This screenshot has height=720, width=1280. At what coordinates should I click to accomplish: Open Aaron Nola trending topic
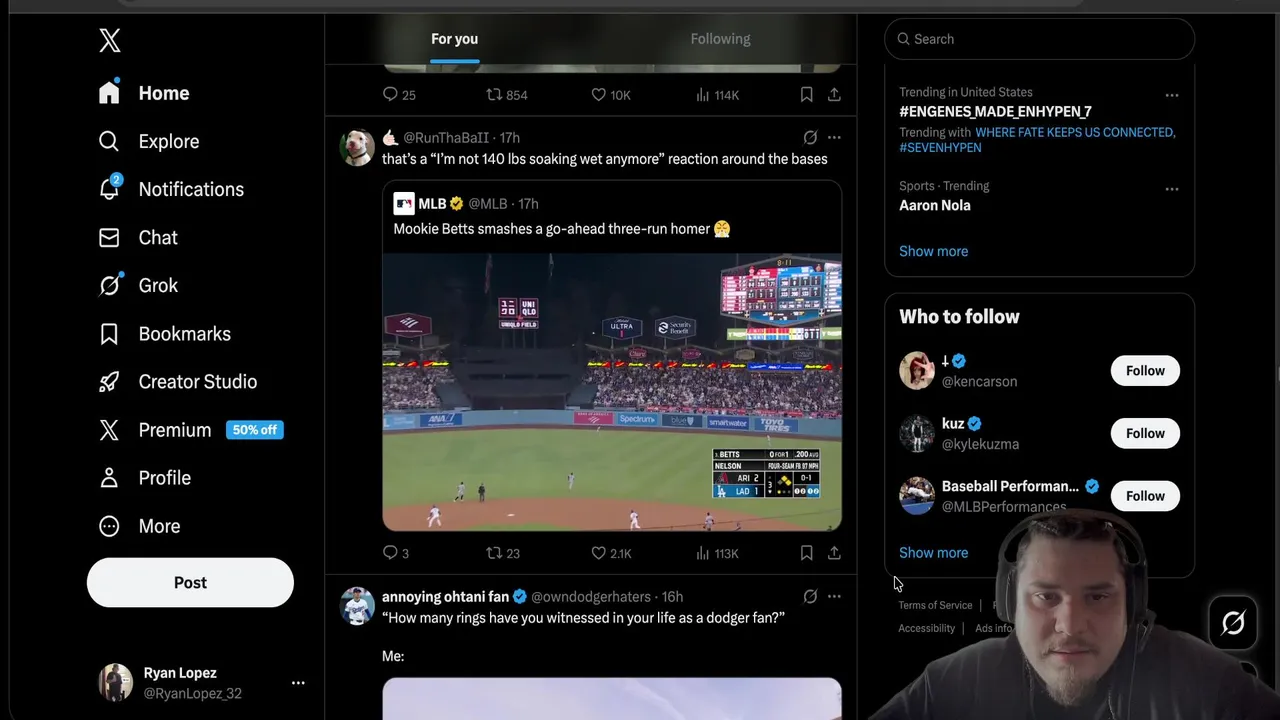click(935, 205)
